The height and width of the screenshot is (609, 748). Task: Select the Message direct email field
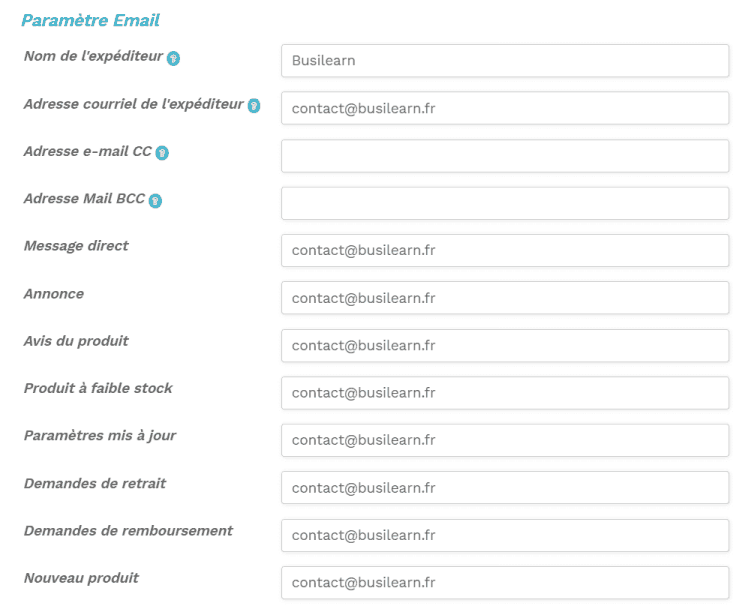click(505, 250)
